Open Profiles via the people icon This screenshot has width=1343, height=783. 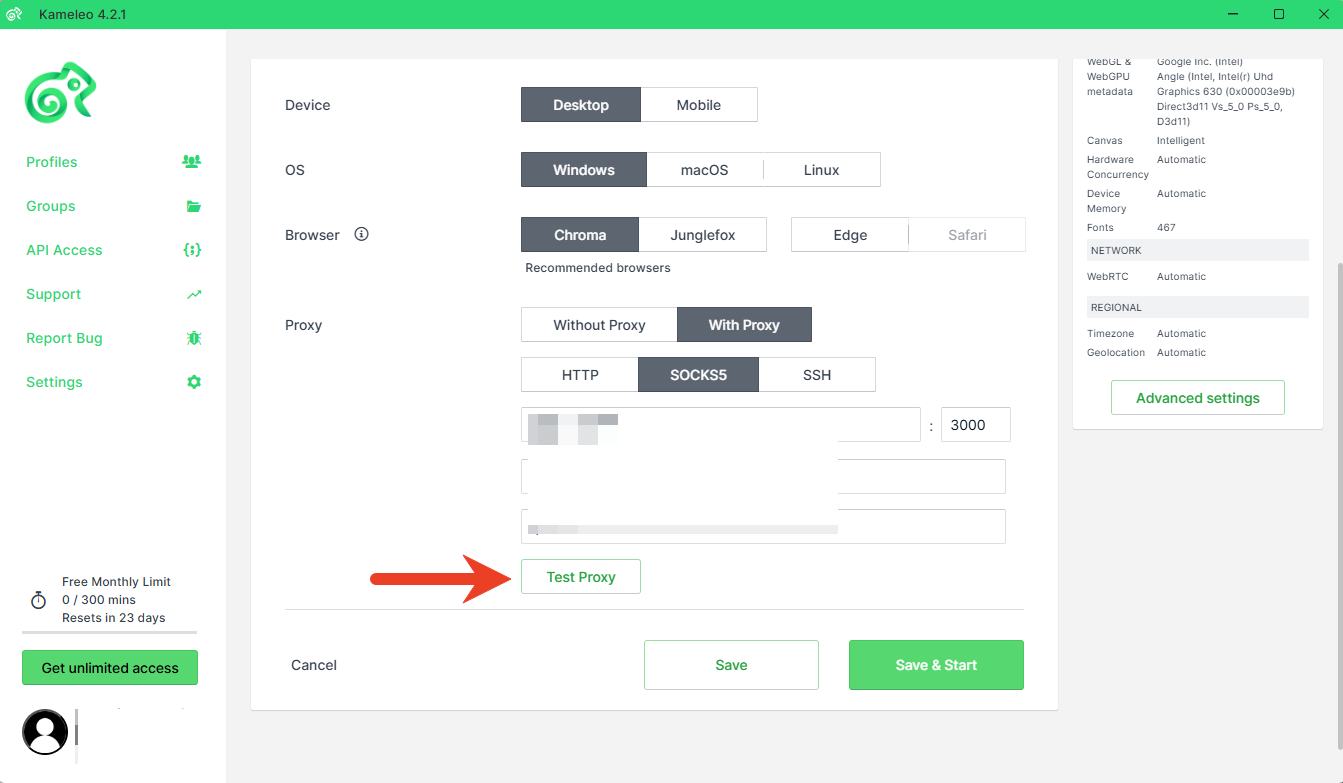192,162
